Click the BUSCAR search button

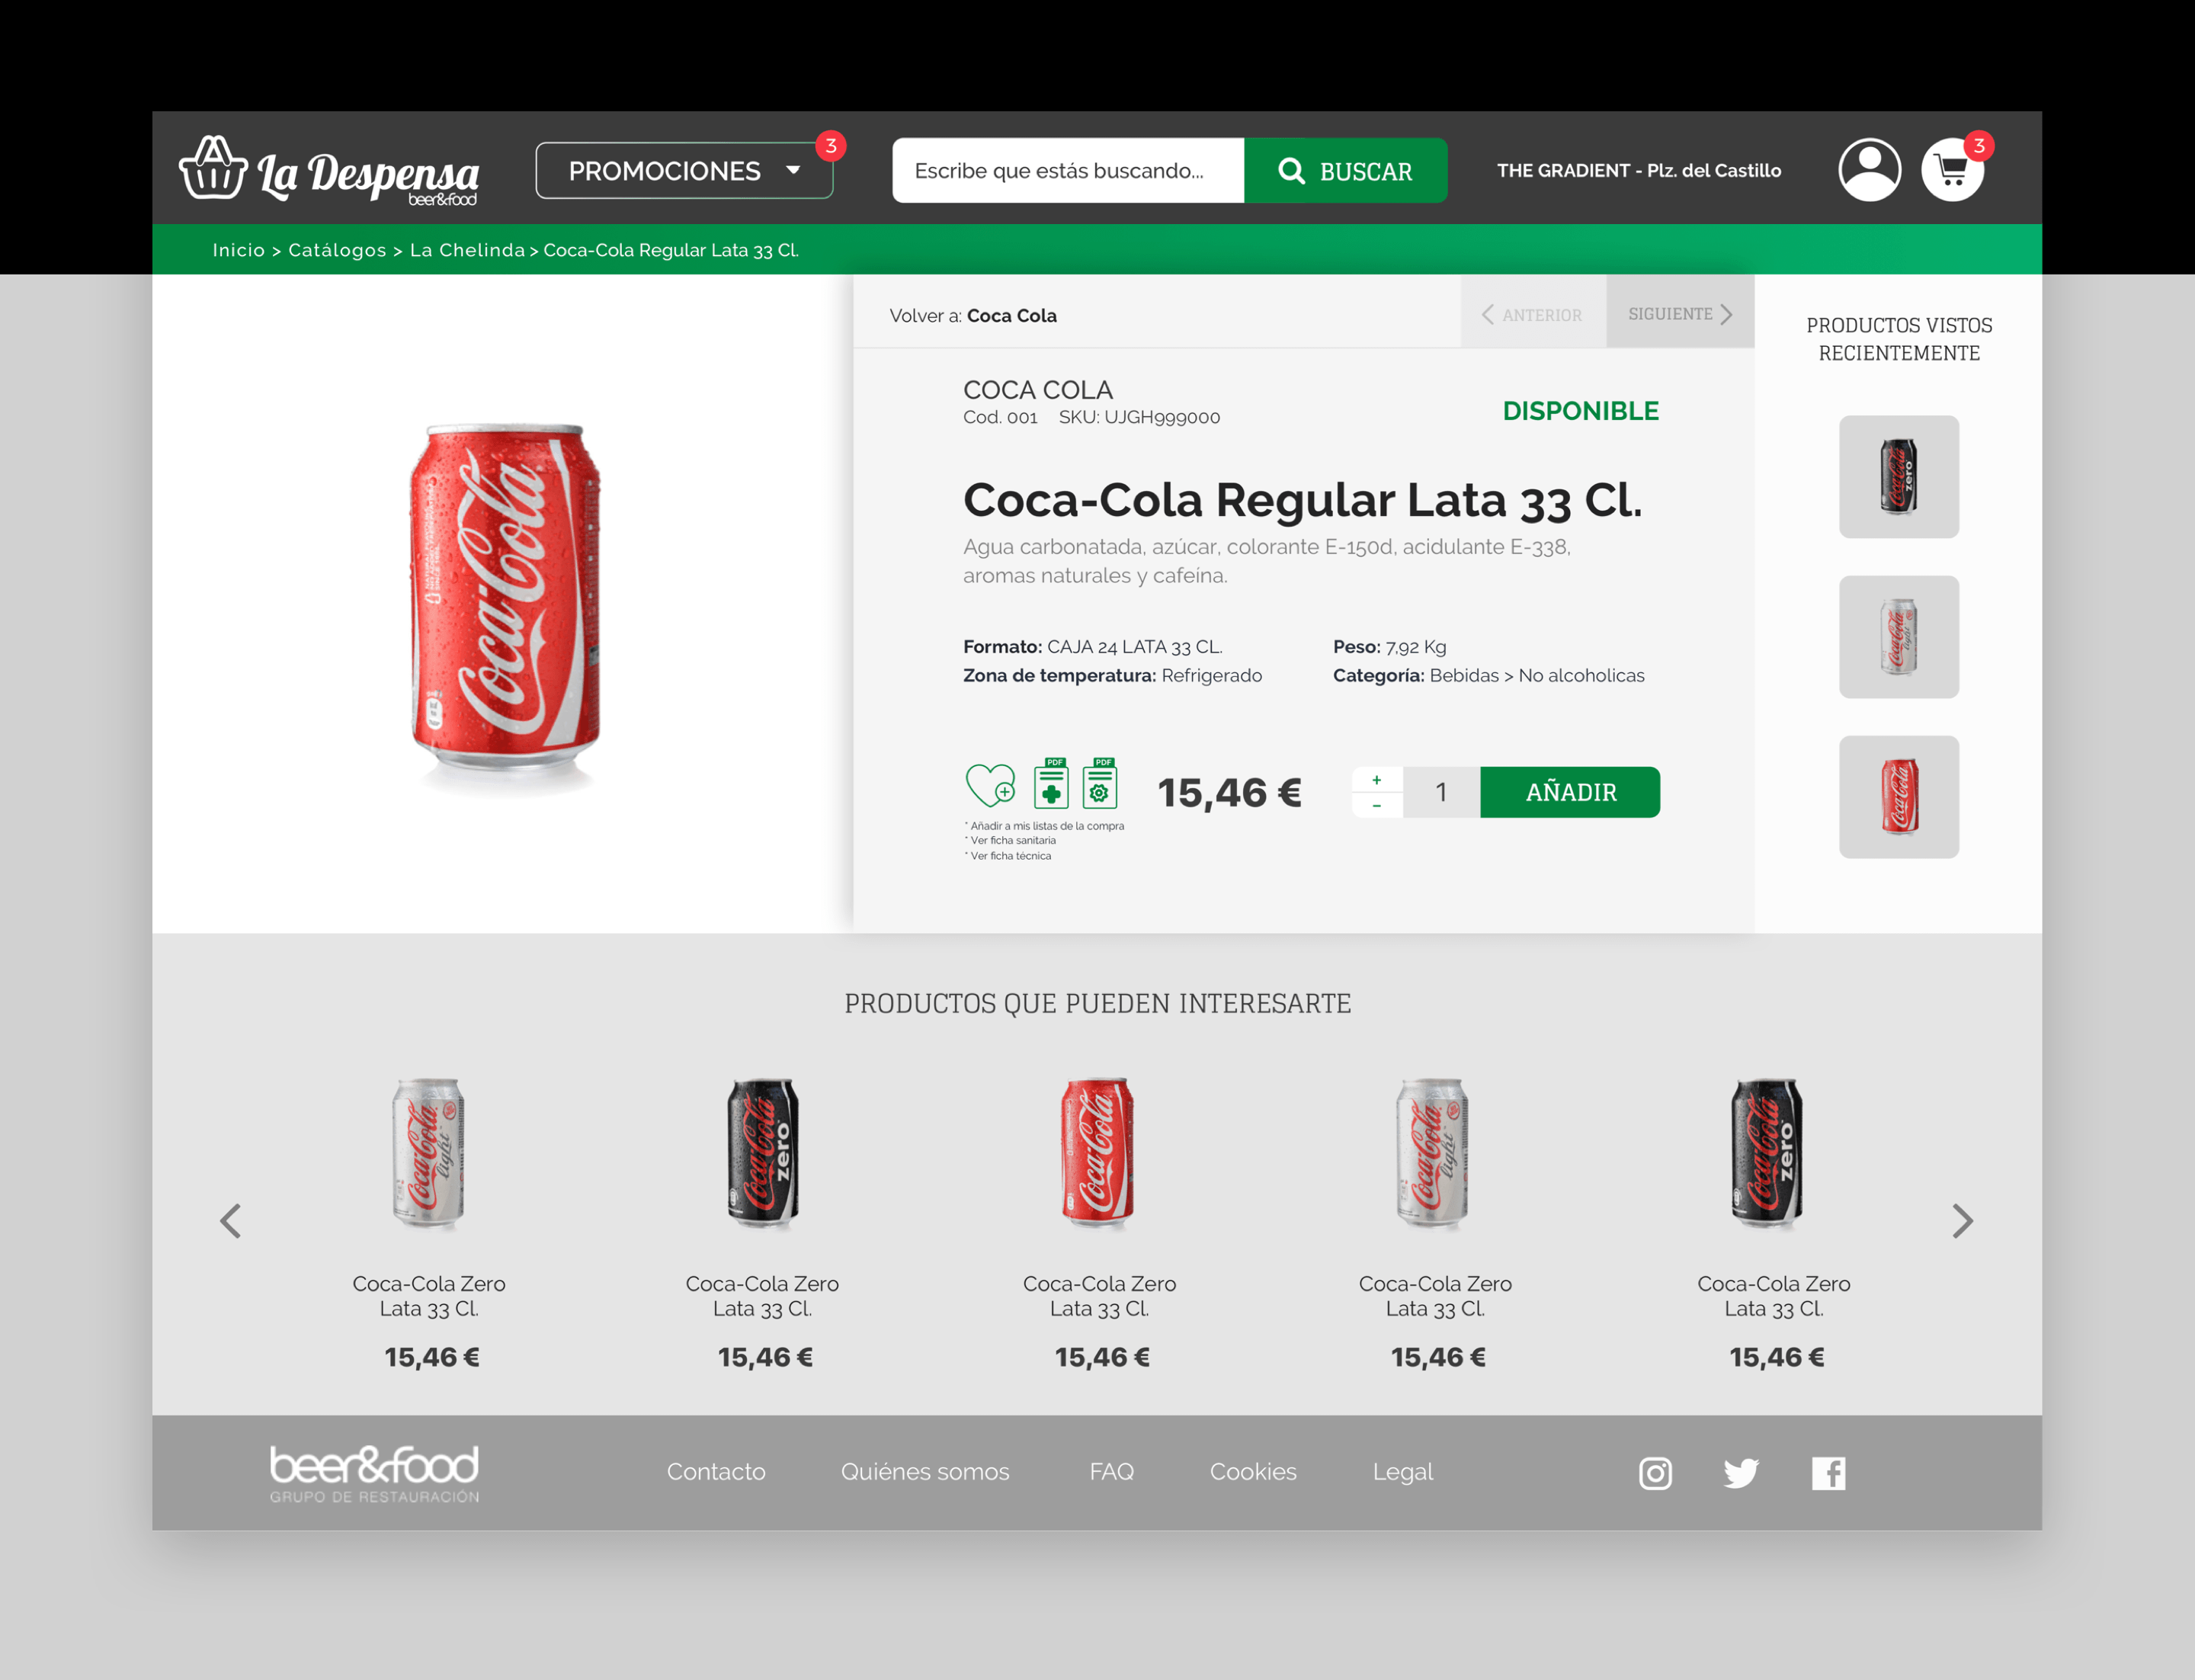1345,171
